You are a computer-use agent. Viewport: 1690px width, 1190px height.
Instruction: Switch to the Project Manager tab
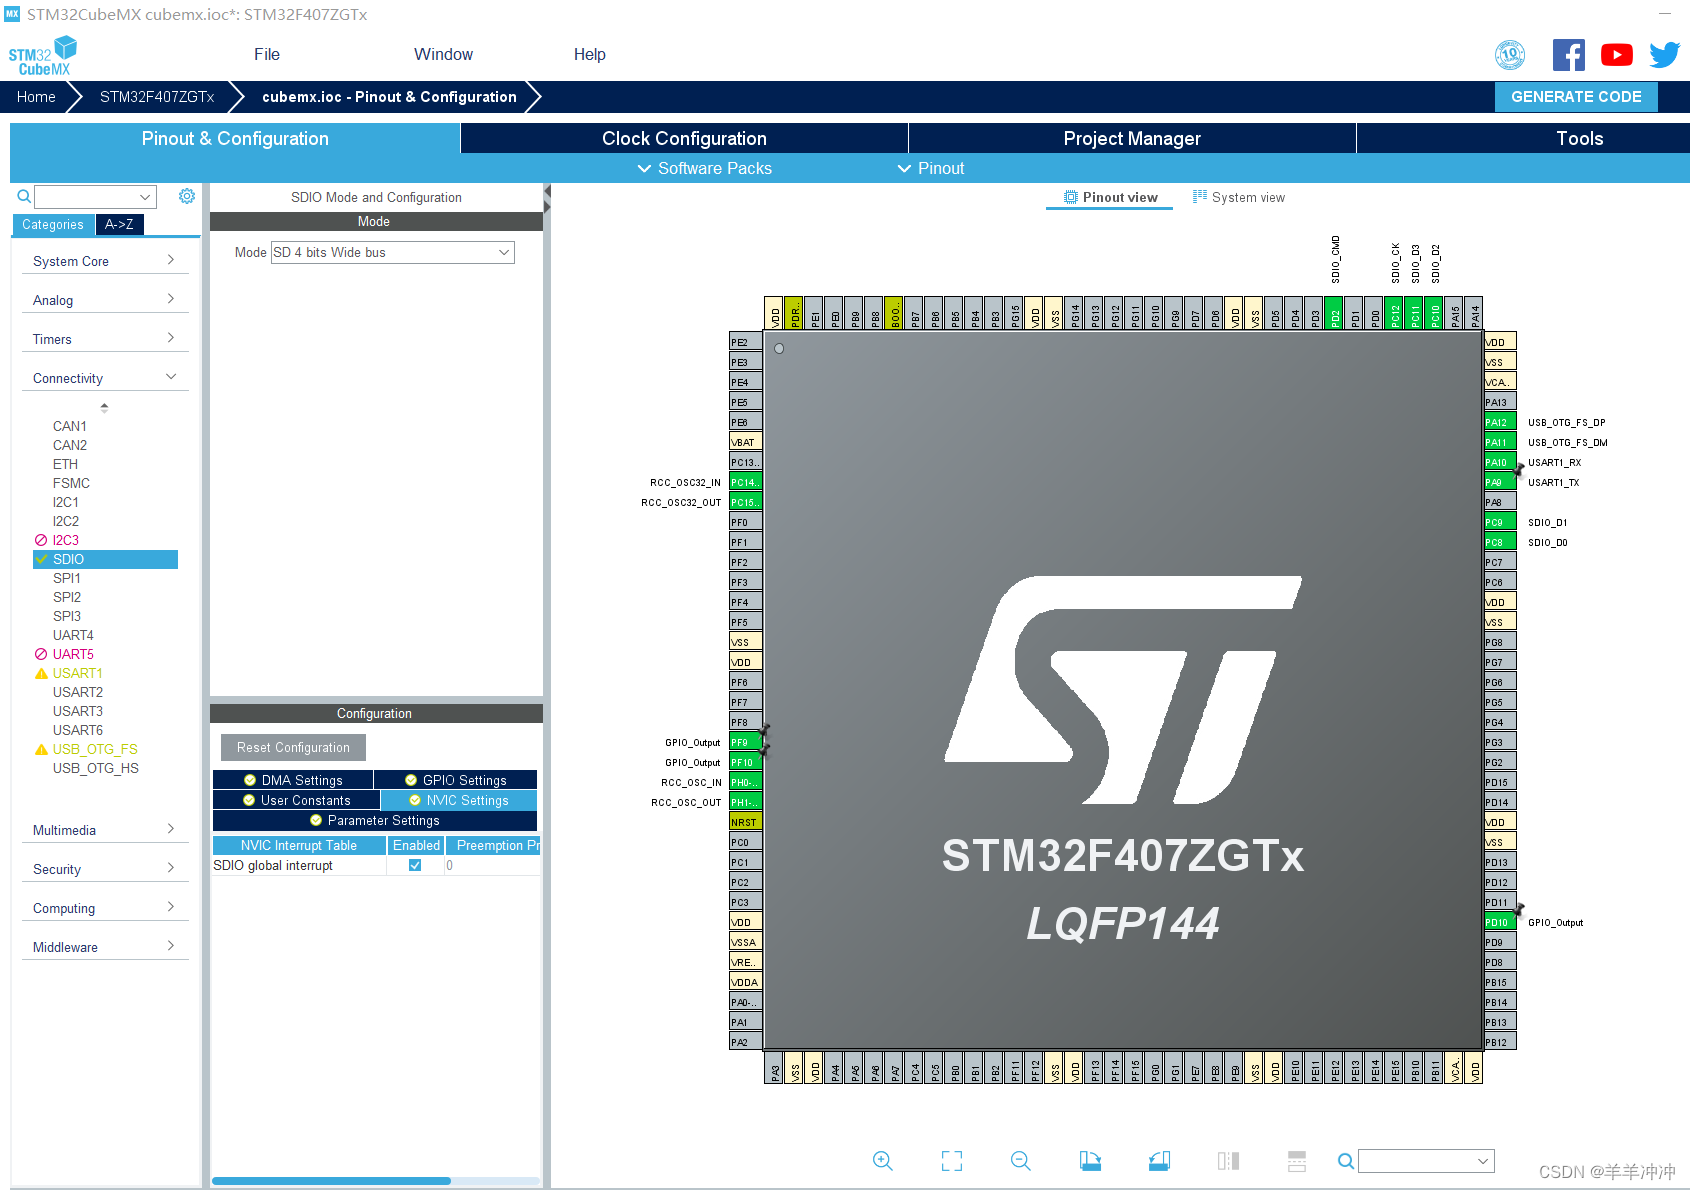tap(1132, 138)
